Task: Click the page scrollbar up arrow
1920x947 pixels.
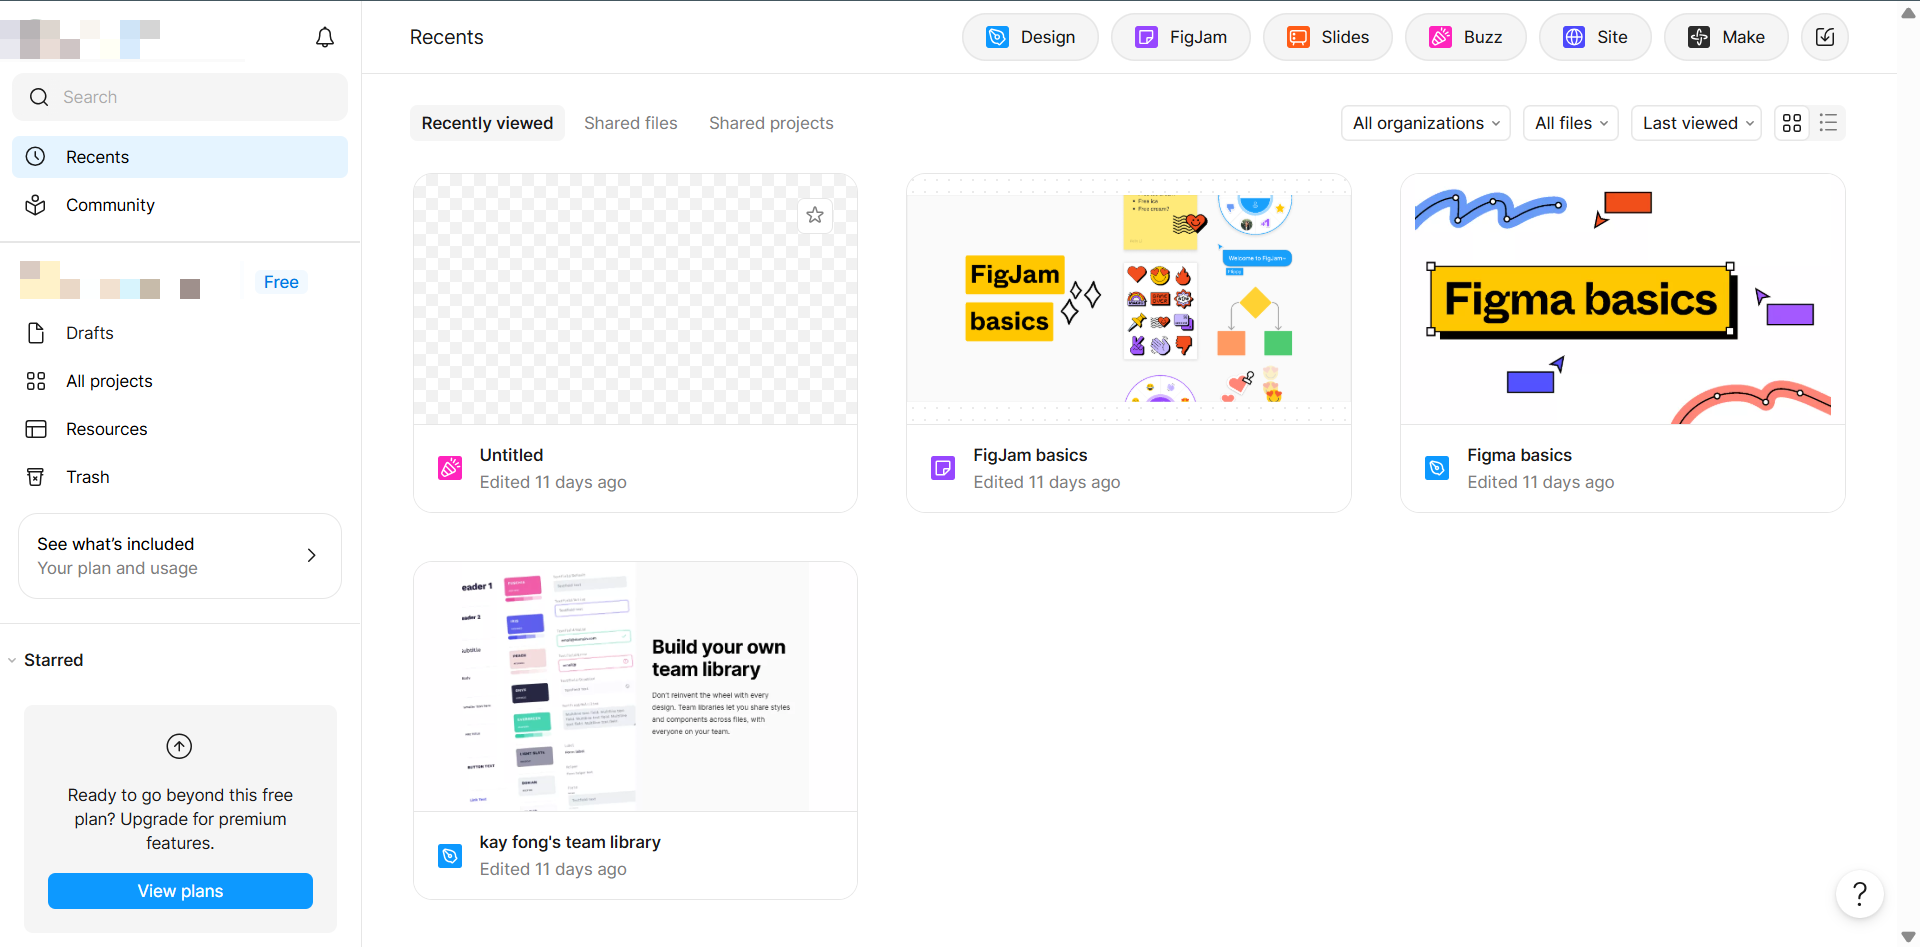Action: click(x=1908, y=13)
